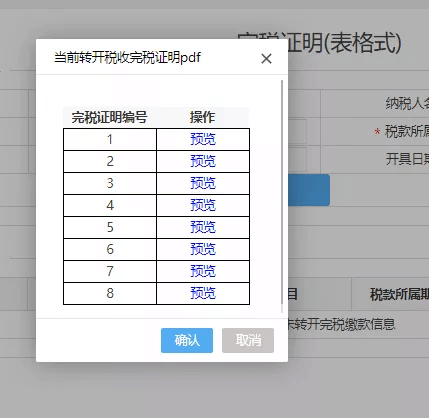This screenshot has height=418, width=429.
Task: Cancel with the 取消 button
Action: [248, 340]
